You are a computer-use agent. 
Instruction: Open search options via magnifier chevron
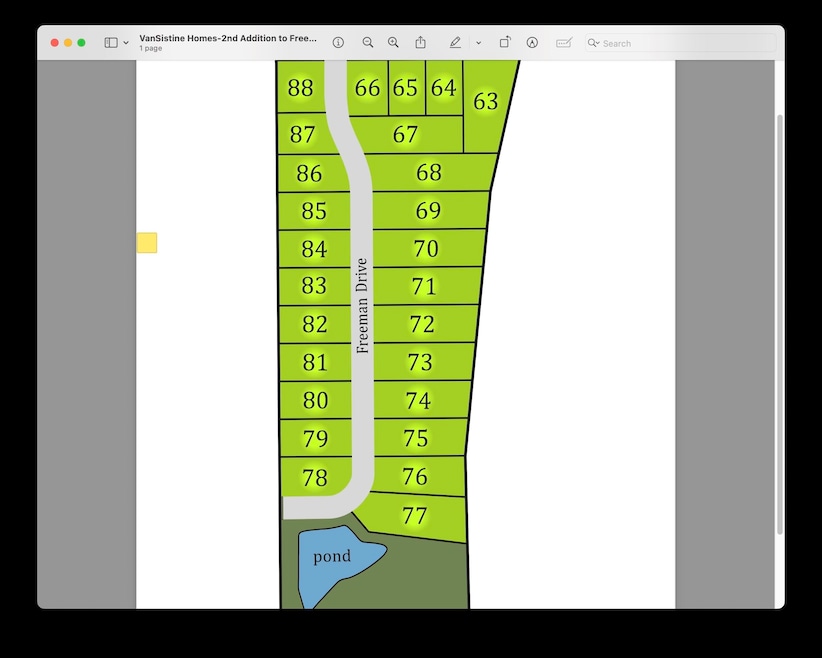594,43
